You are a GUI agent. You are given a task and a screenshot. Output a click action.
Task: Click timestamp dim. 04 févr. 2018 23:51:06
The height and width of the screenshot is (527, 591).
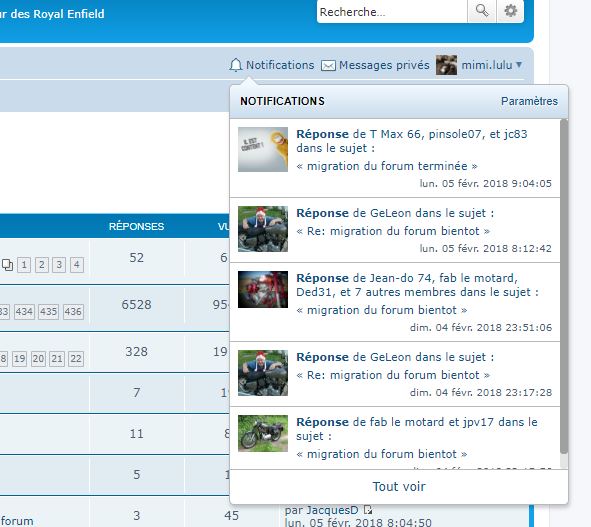click(x=481, y=327)
